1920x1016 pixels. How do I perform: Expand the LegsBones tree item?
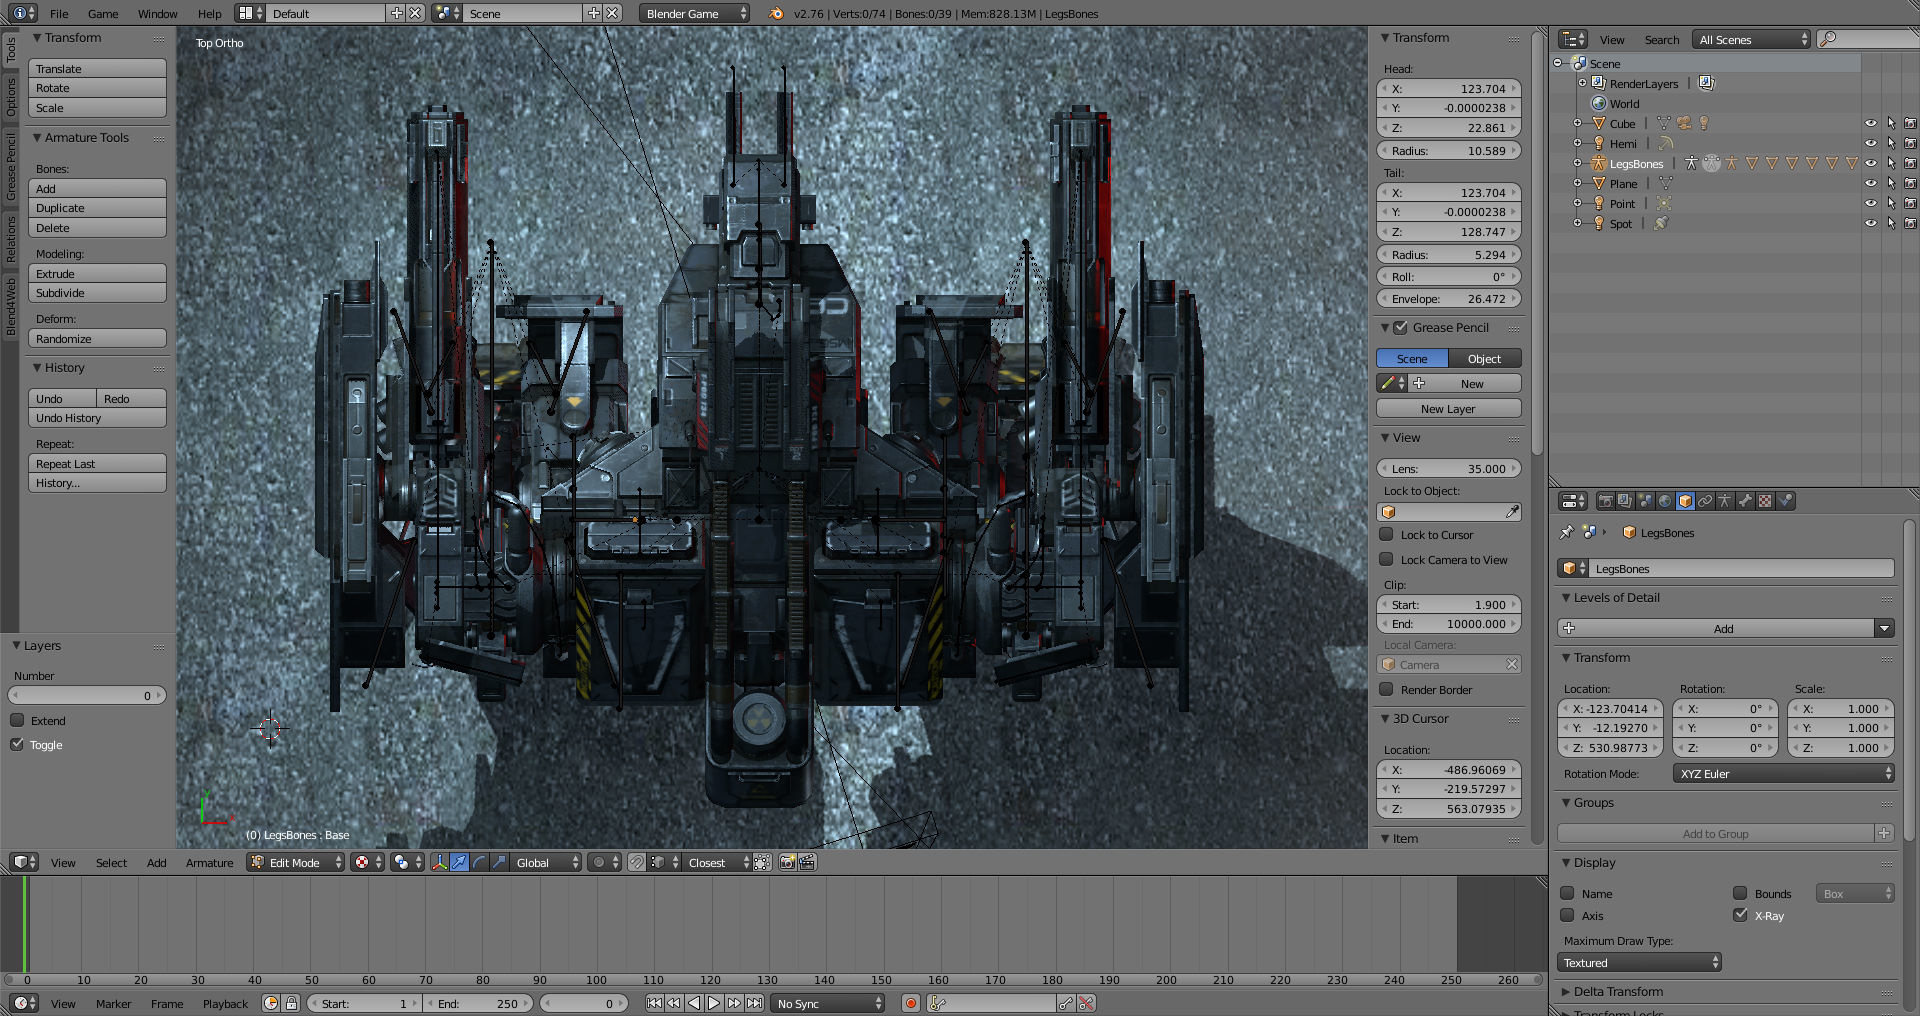(1578, 164)
